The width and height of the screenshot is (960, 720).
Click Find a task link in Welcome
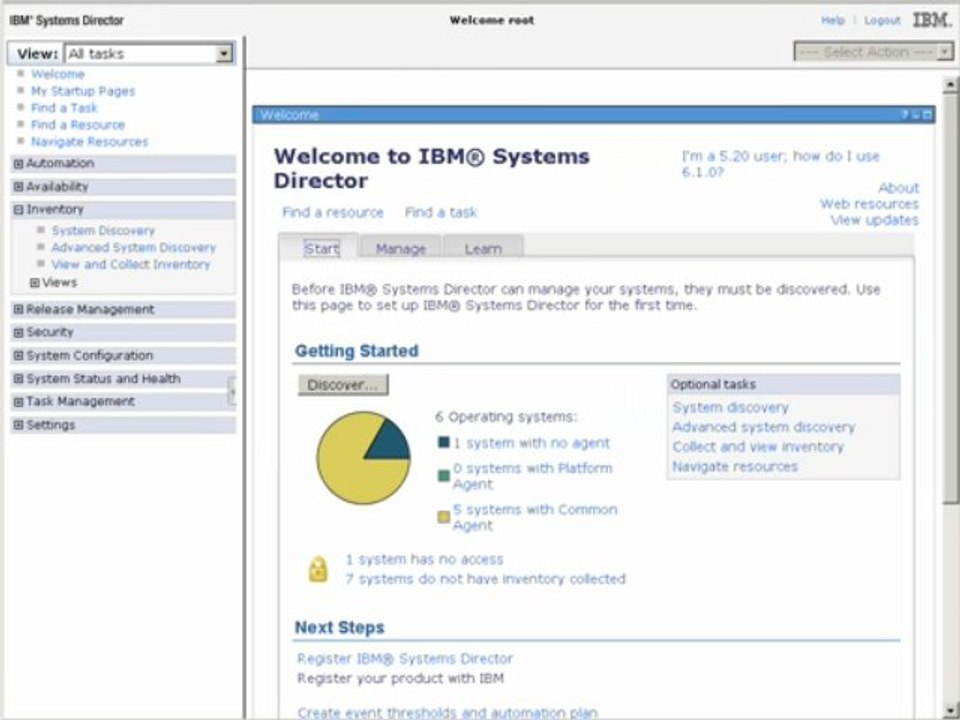click(x=441, y=212)
